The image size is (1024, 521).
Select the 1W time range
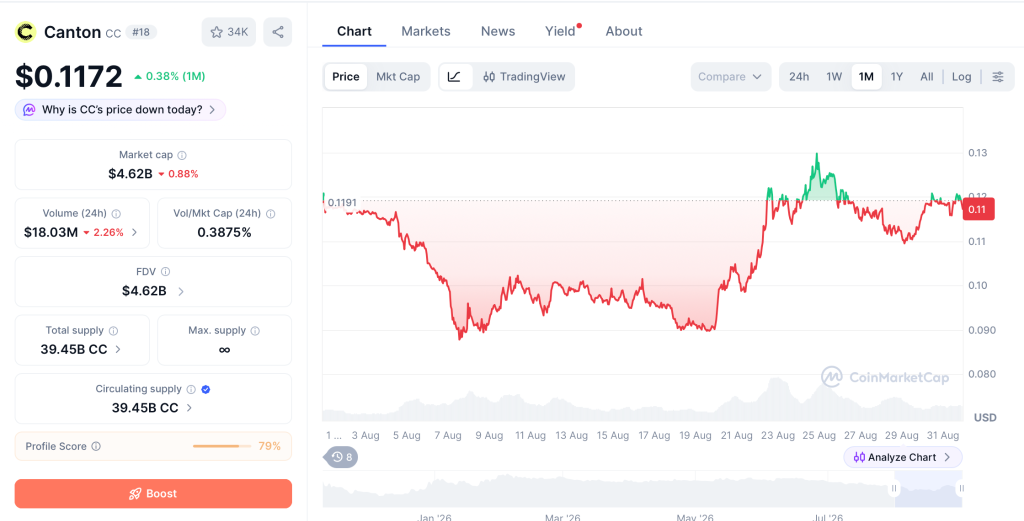click(834, 76)
